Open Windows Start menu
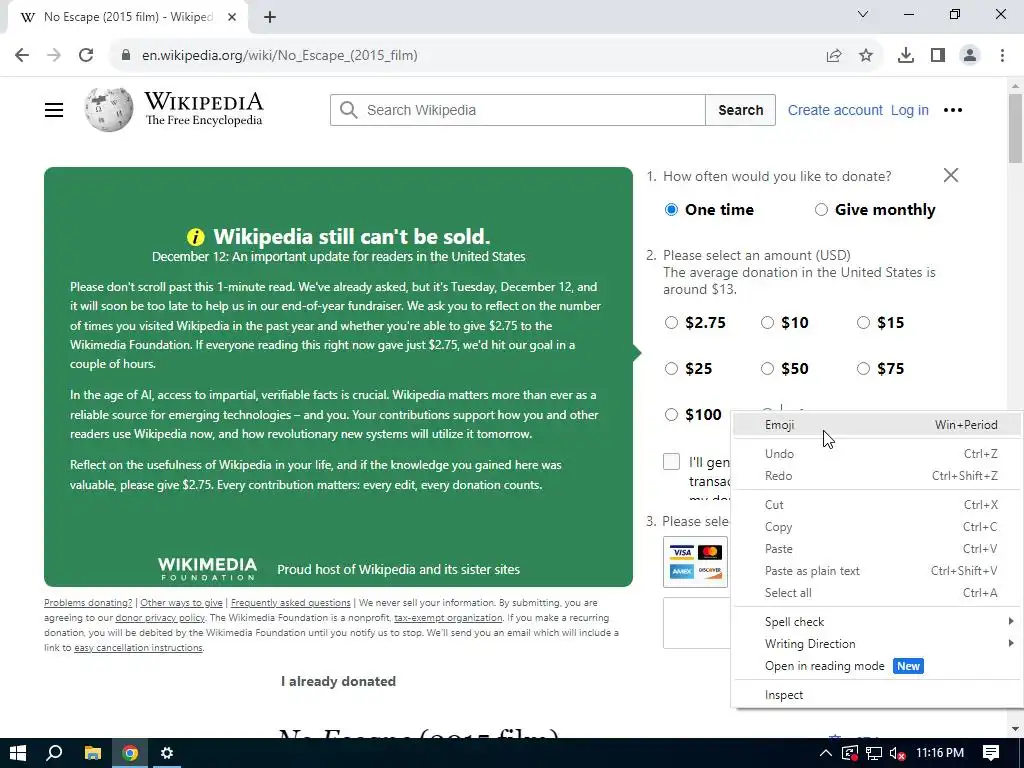This screenshot has width=1024, height=768. [x=18, y=753]
